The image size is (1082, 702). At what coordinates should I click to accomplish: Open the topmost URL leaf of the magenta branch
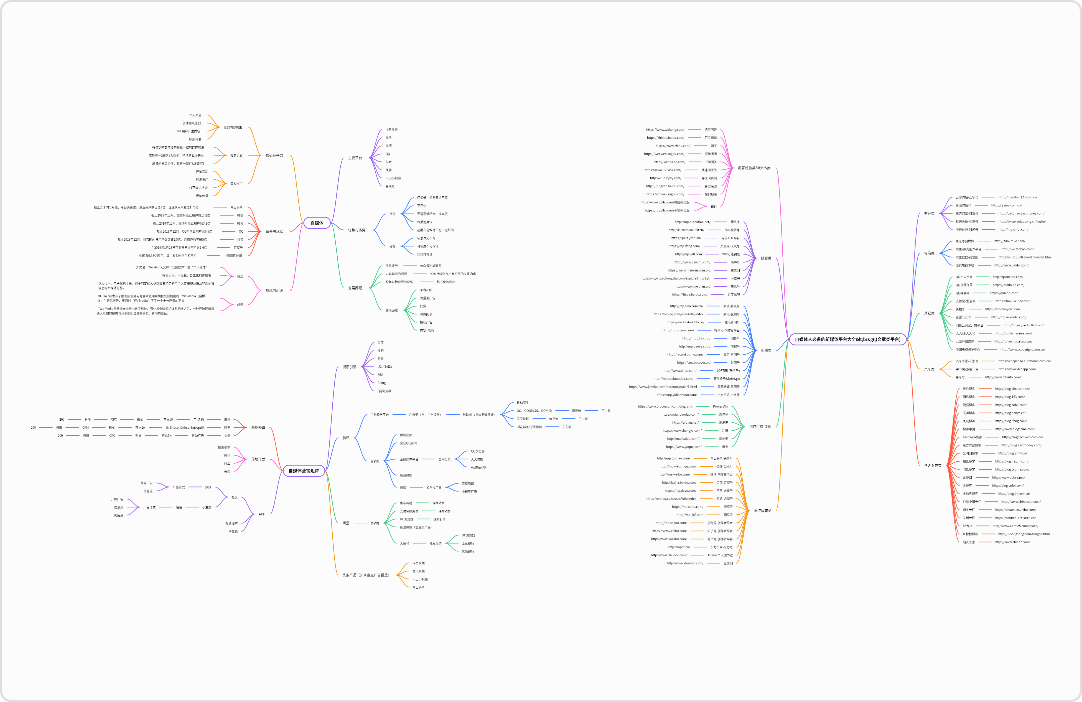click(665, 130)
